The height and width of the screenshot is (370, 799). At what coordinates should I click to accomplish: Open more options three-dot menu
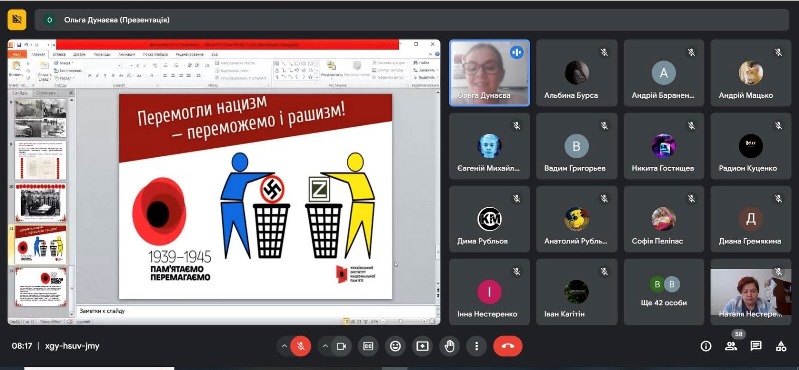[x=476, y=347]
